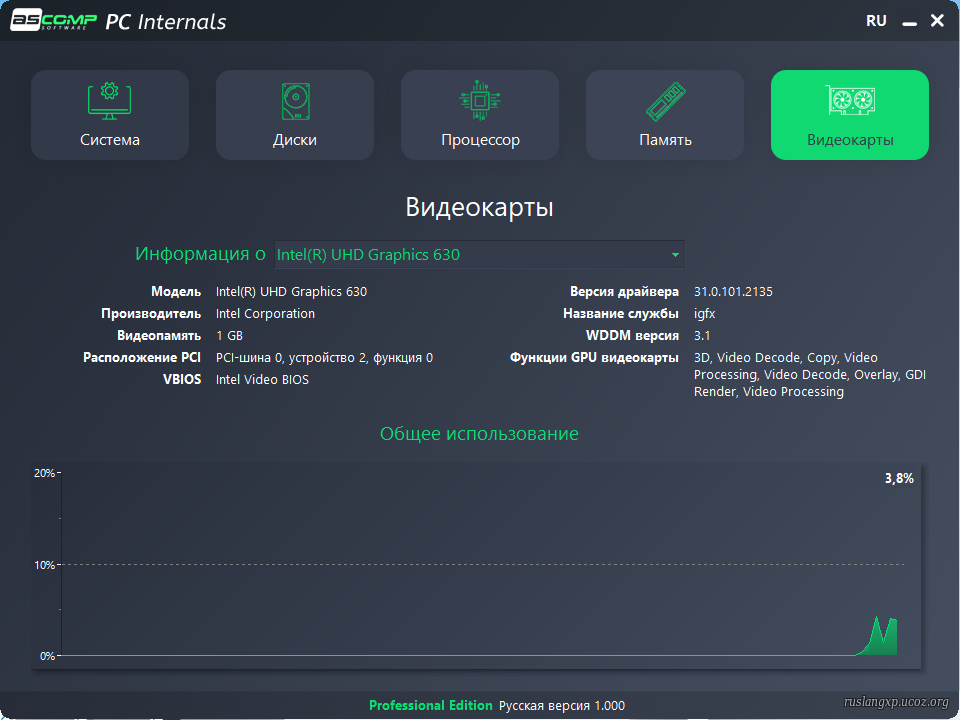Click the 'Производитель' label
This screenshot has width=960, height=720.
(x=151, y=314)
